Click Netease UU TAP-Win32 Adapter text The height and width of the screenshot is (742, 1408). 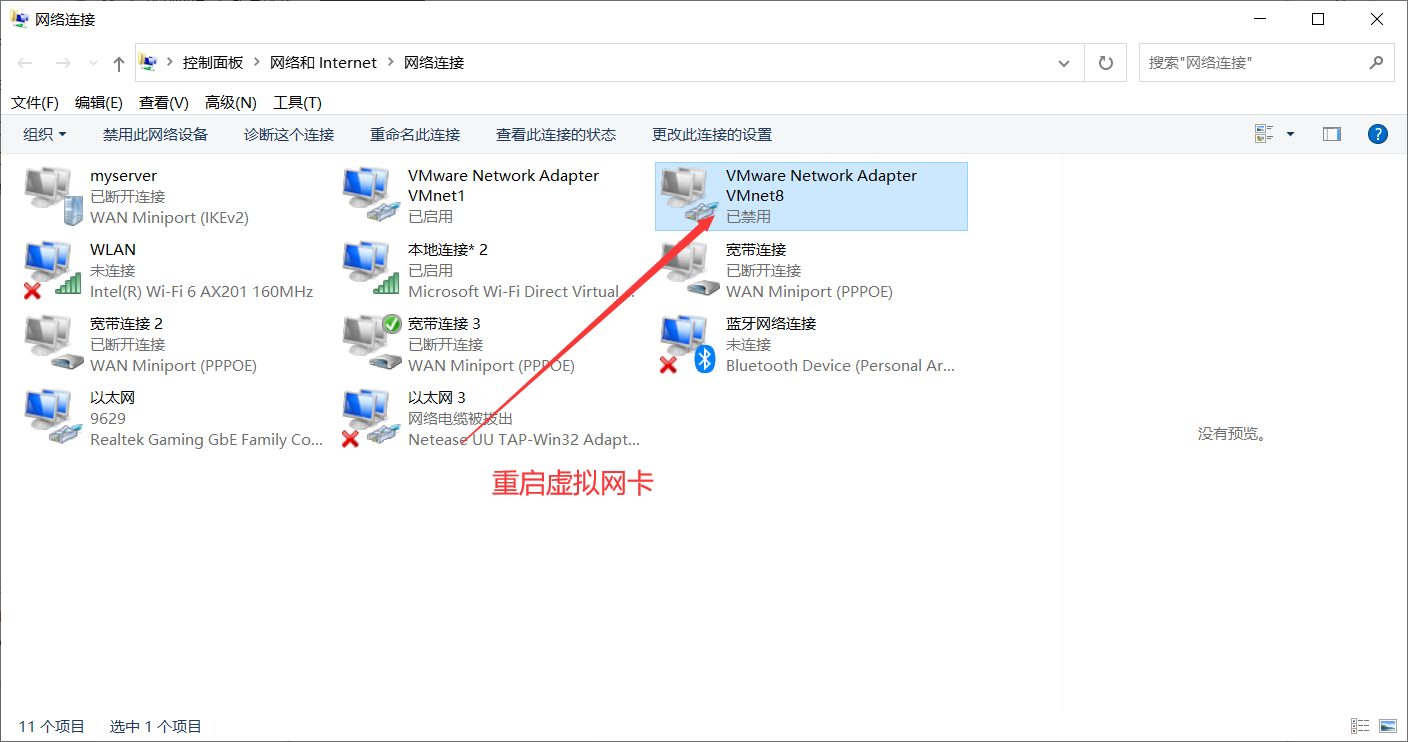point(524,439)
